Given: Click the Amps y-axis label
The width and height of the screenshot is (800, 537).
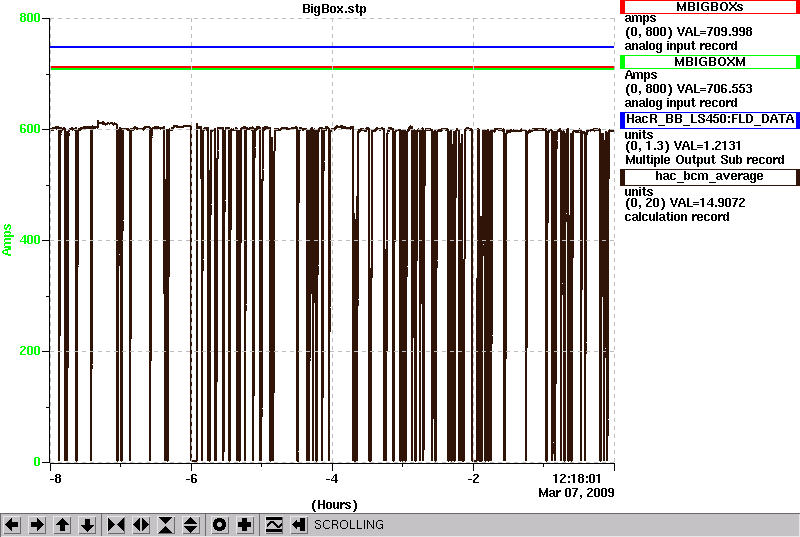Looking at the screenshot, I should point(7,240).
